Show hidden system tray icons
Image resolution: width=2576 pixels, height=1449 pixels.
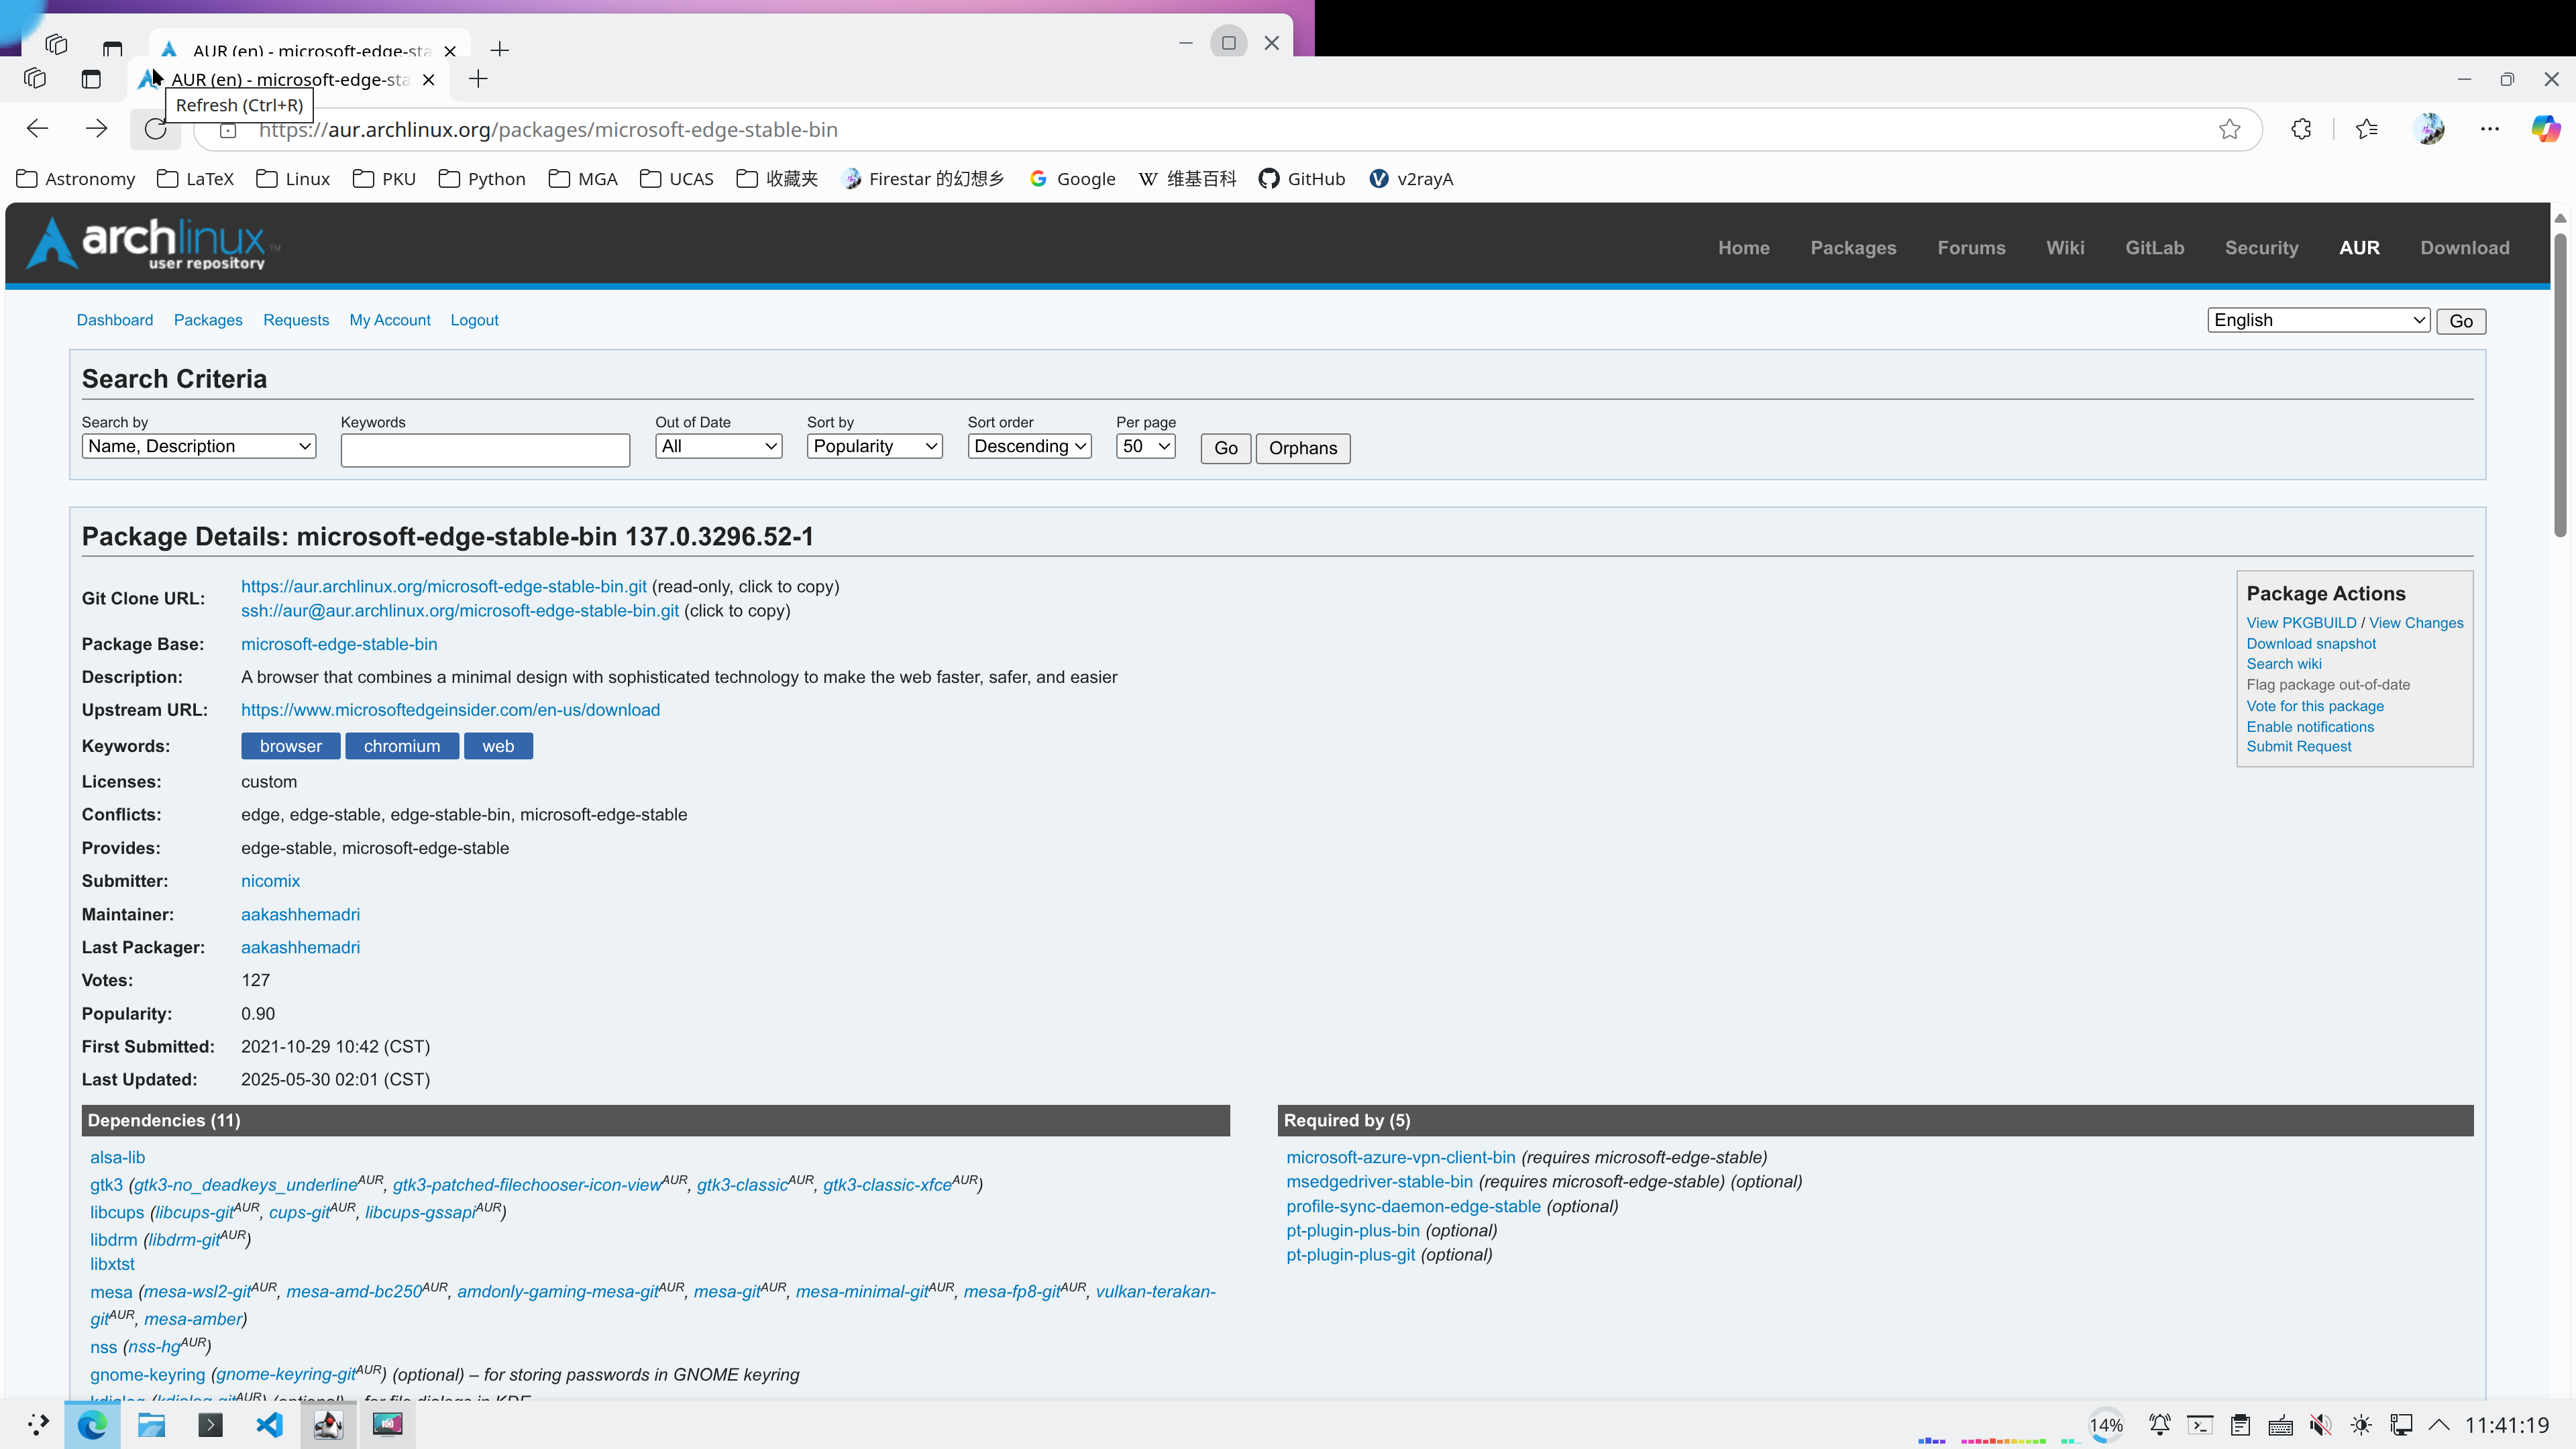point(2440,1425)
